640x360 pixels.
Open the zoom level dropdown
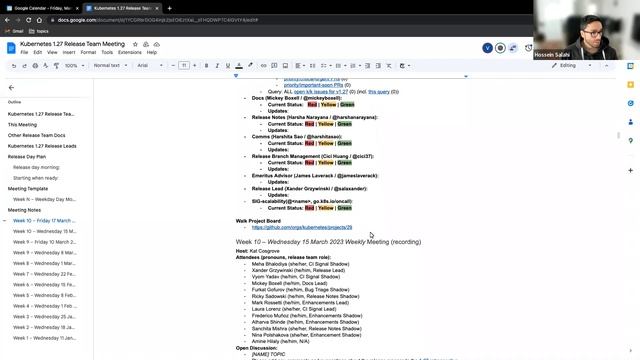coord(74,66)
